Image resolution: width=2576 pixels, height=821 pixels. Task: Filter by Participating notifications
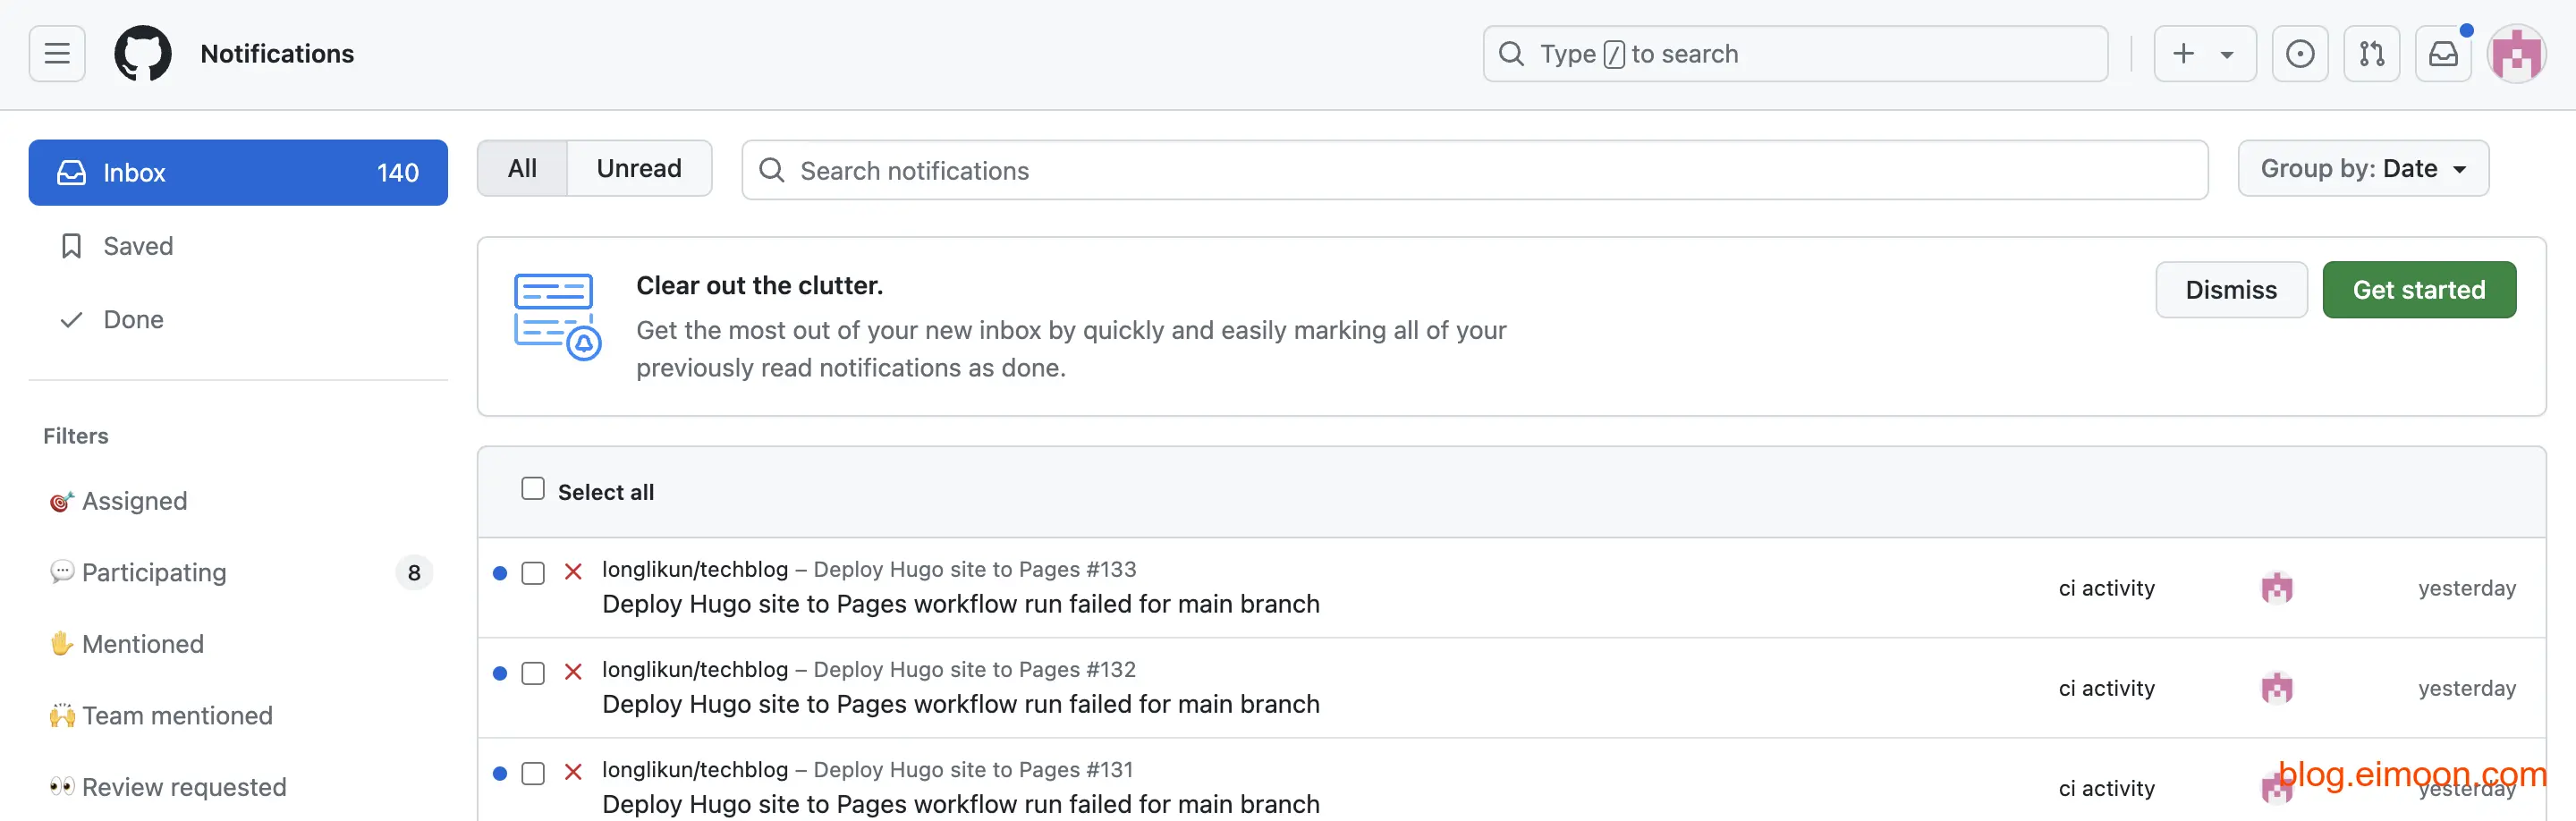coord(154,573)
